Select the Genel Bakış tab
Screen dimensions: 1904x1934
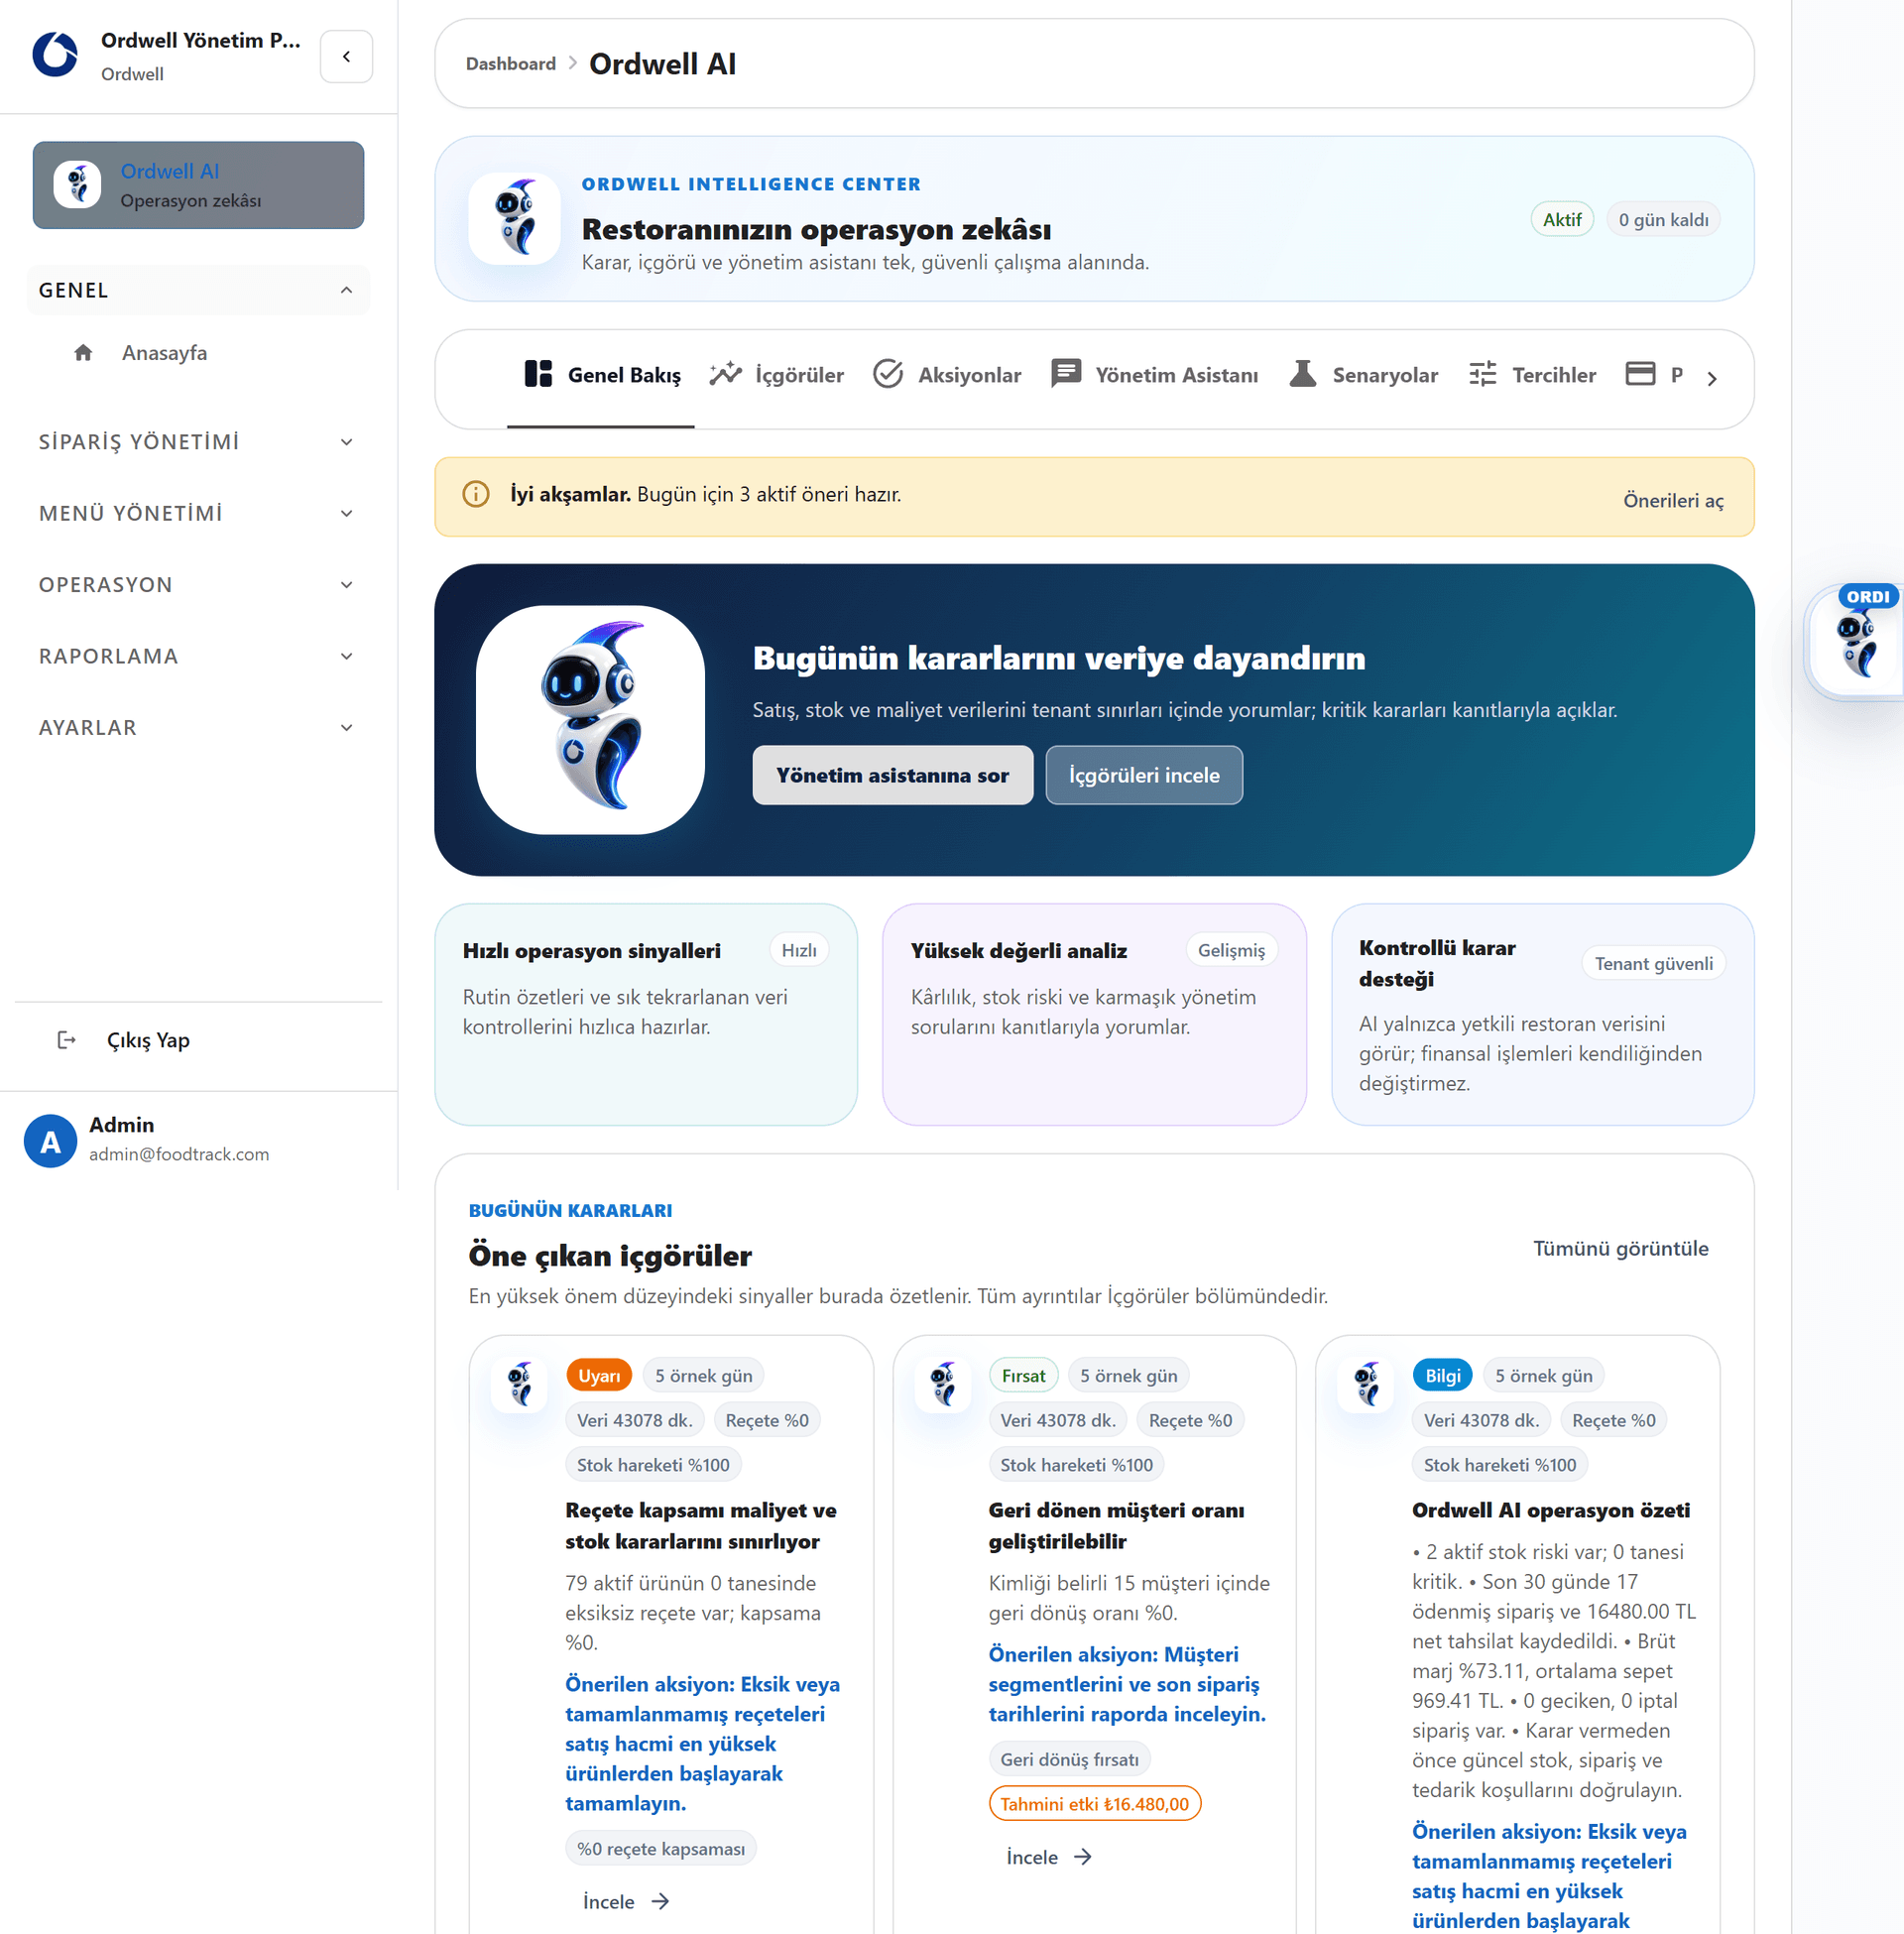tap(601, 375)
